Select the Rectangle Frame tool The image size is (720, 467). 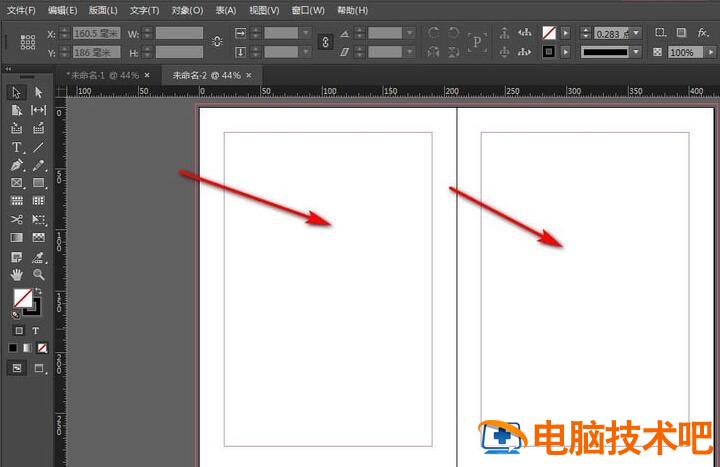point(17,183)
